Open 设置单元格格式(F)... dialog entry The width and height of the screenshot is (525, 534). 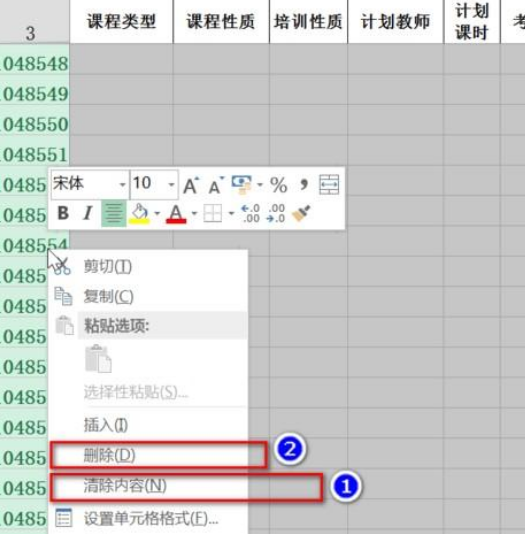(x=148, y=519)
